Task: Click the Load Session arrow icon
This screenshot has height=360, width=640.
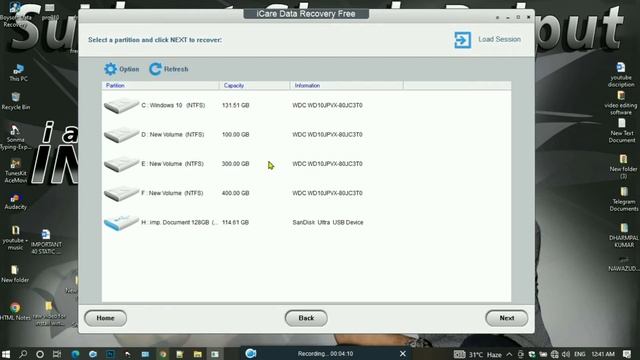Action: pos(462,40)
